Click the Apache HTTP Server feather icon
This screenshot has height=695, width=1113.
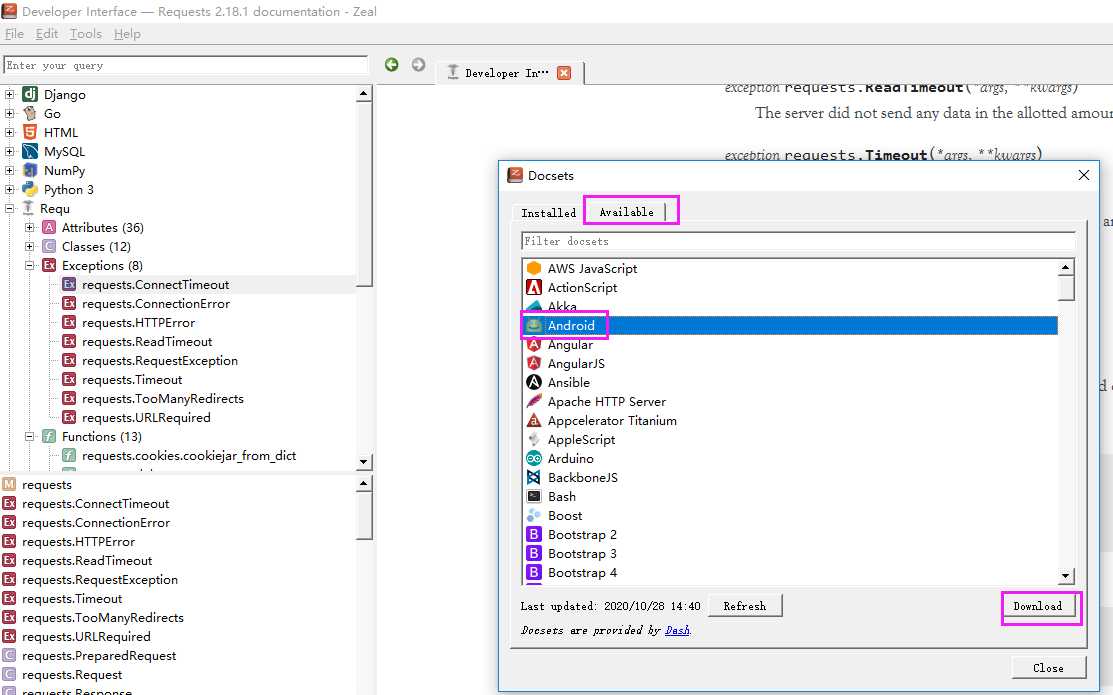tap(534, 401)
